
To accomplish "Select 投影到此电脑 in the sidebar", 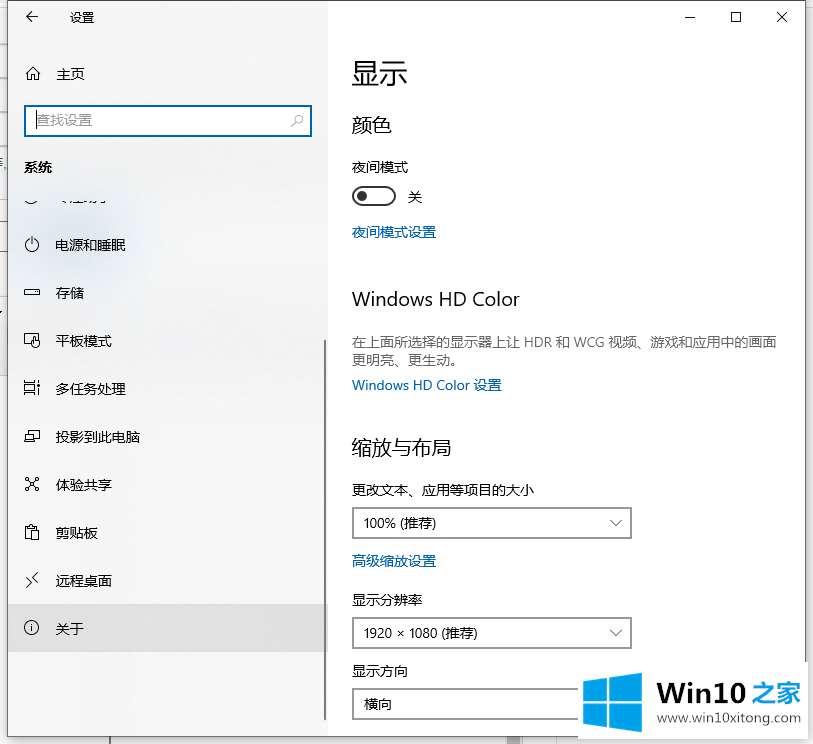I will [166, 437].
